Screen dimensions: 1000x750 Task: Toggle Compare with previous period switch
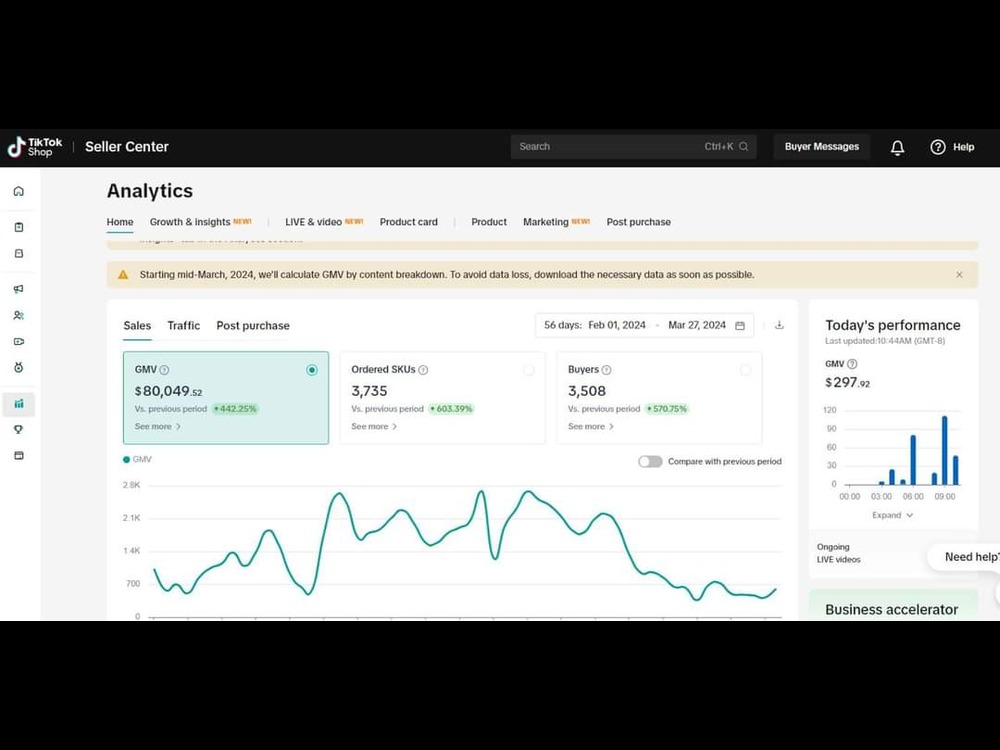tap(651, 462)
